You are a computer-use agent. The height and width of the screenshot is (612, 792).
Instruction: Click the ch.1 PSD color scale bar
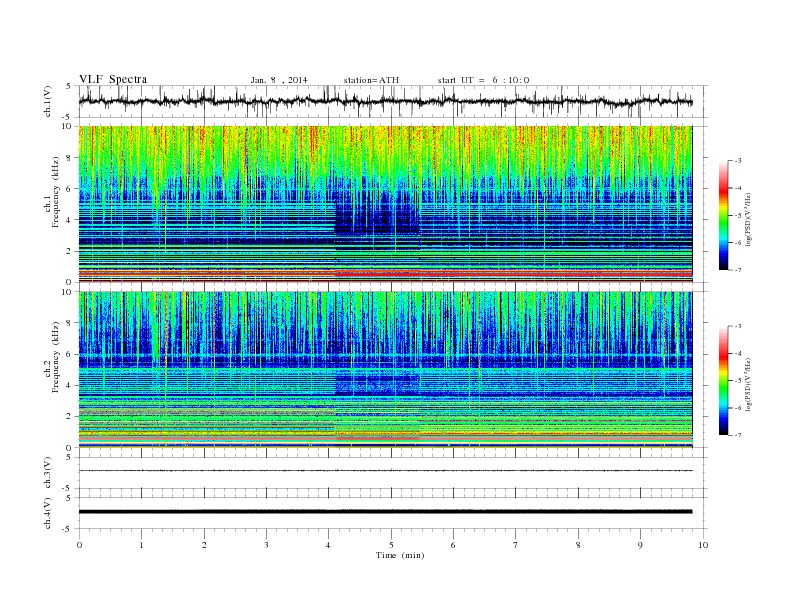coord(724,215)
